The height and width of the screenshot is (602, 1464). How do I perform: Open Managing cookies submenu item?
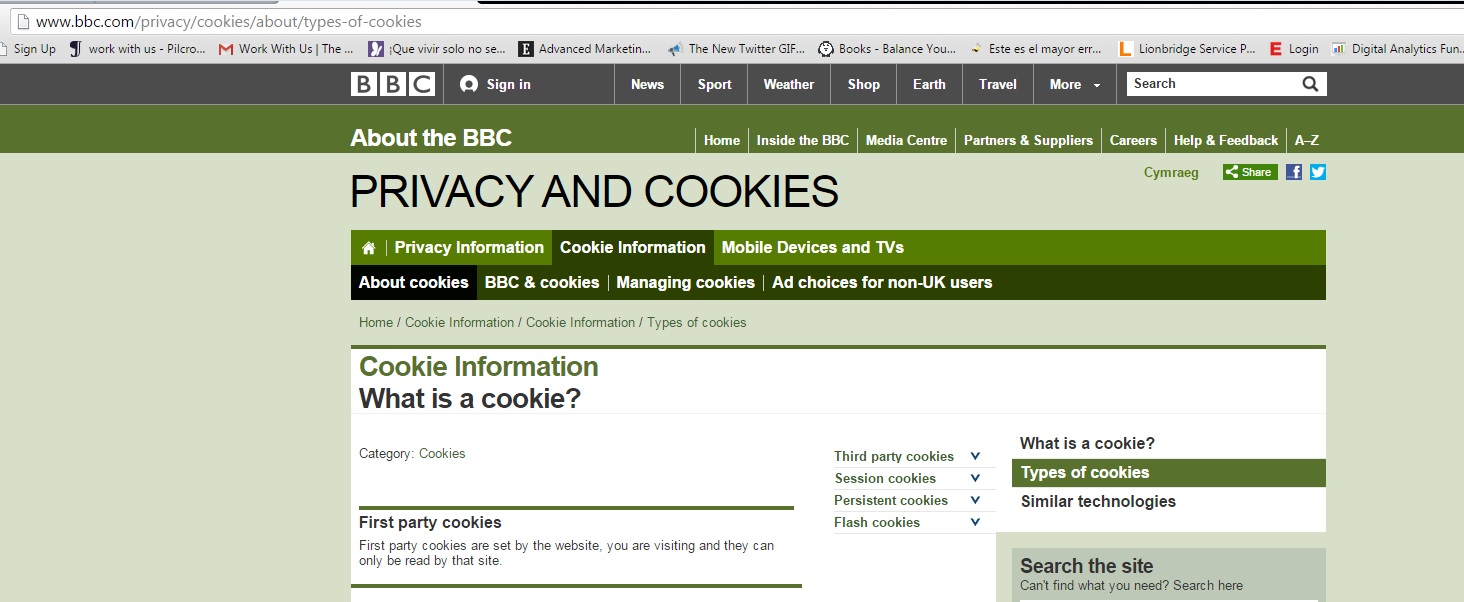(685, 282)
